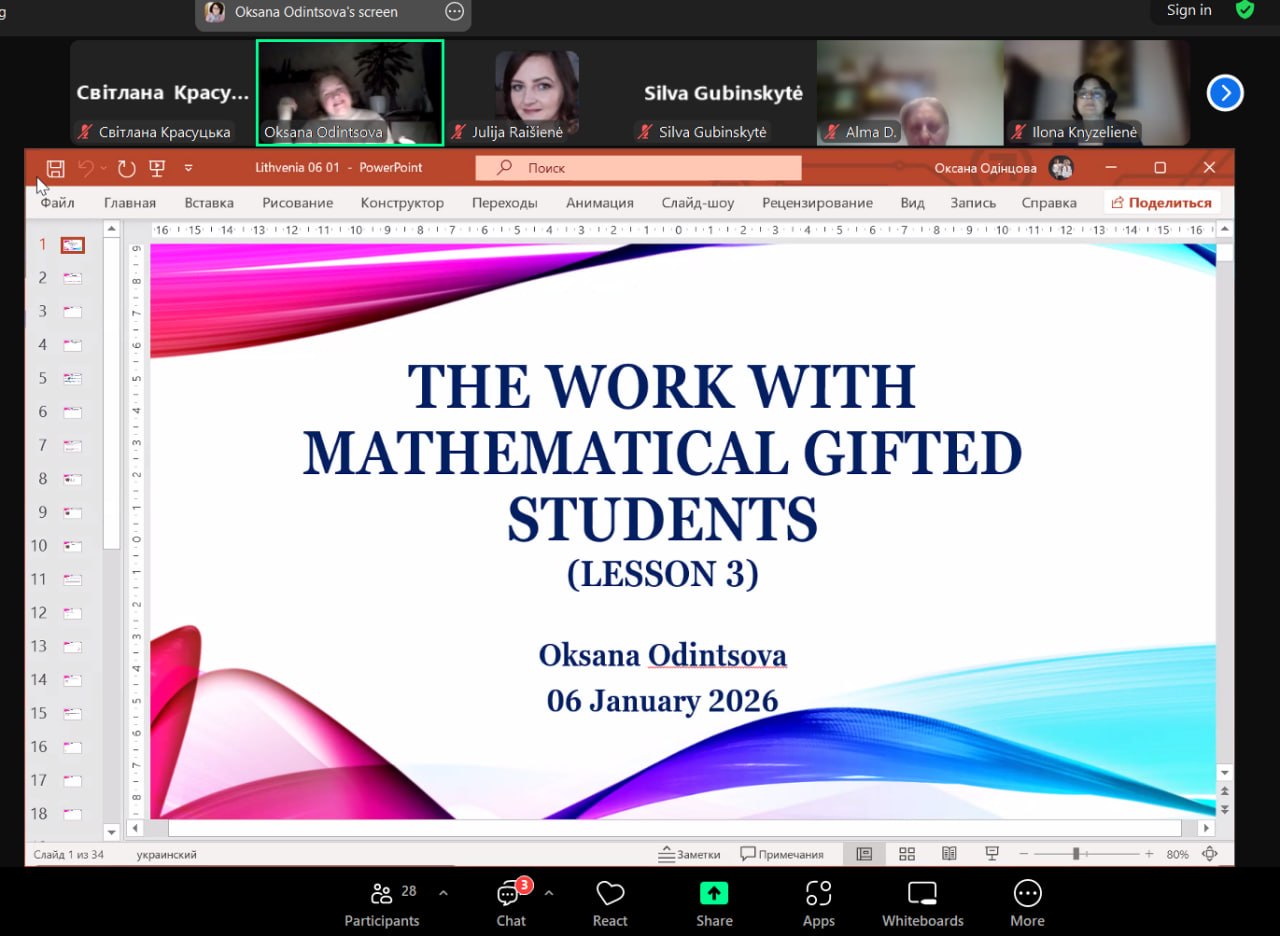Viewport: 1280px width, 936px height.
Task: Open the Zoom React button
Action: (610, 903)
